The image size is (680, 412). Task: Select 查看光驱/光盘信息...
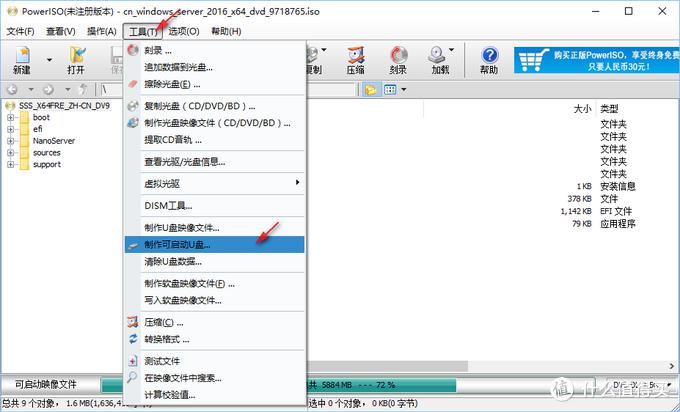pos(215,162)
